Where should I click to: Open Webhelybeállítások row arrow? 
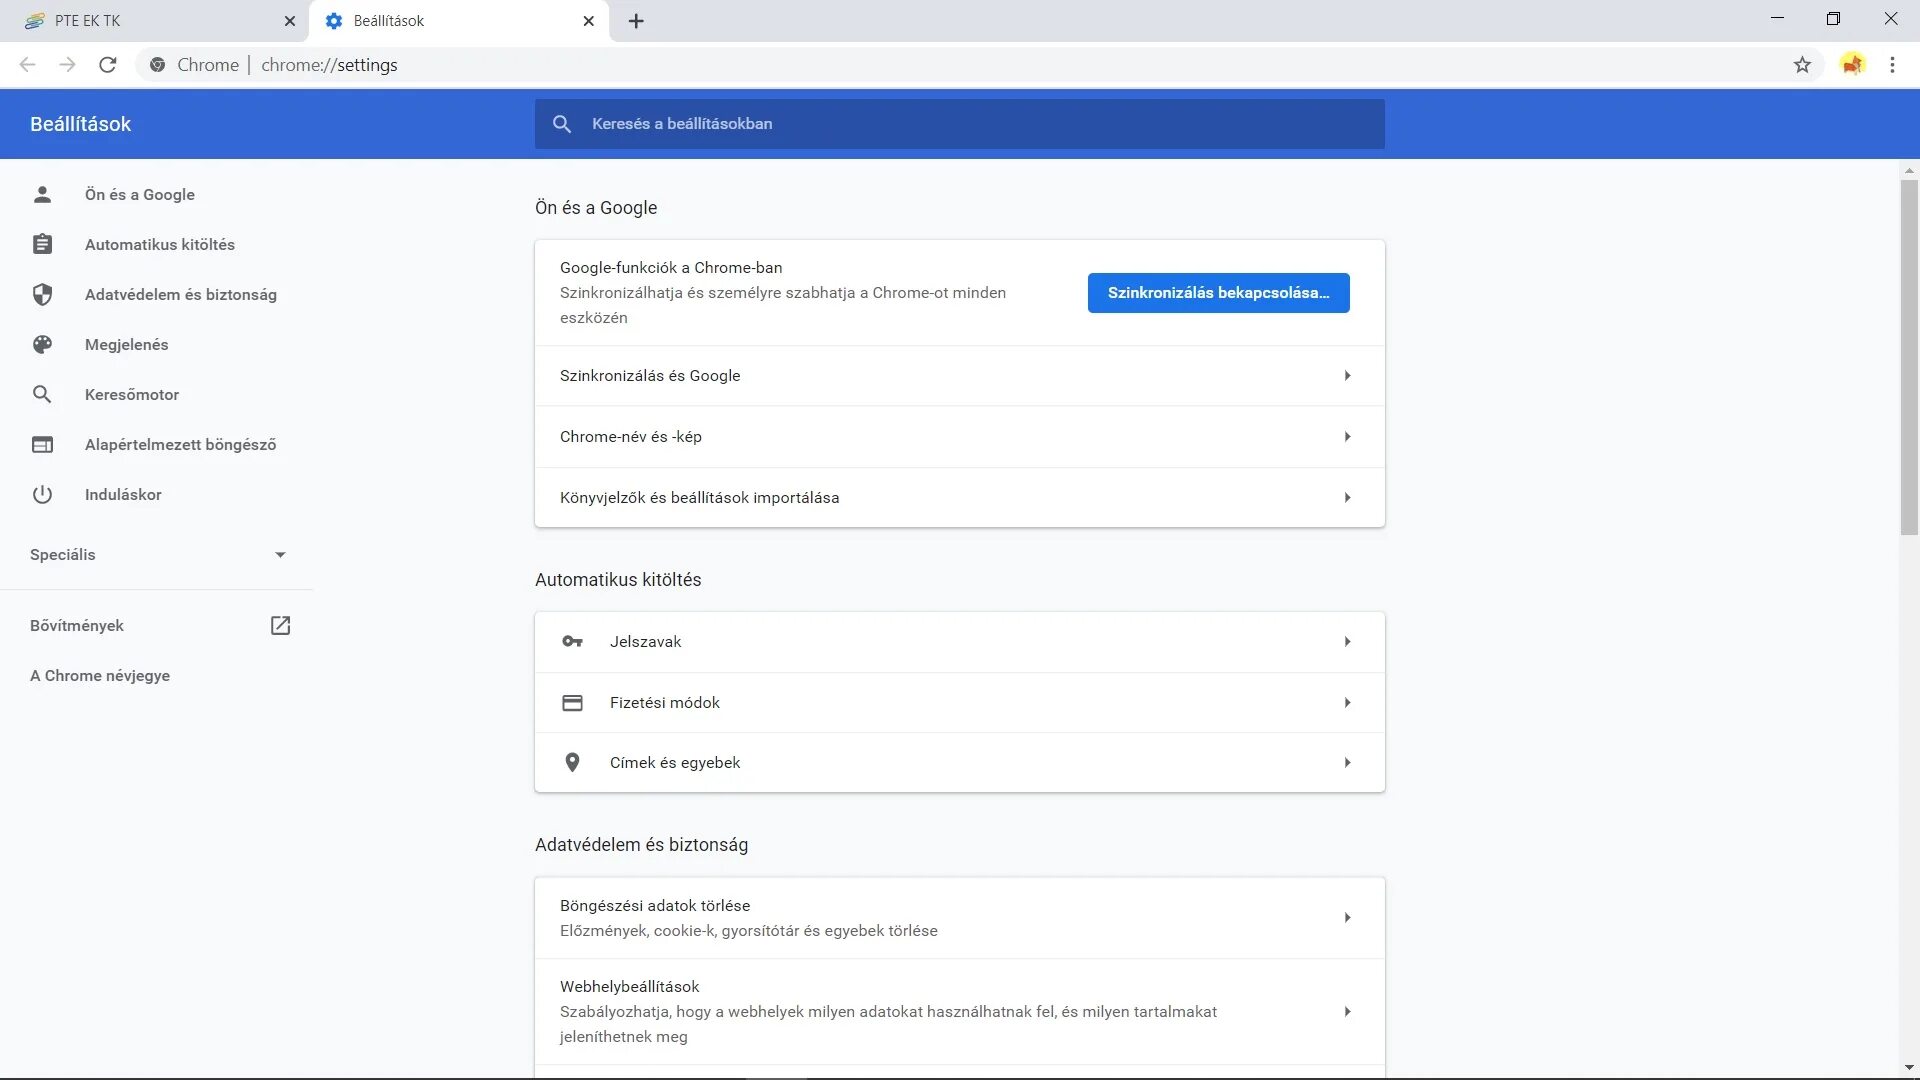coord(1347,1011)
